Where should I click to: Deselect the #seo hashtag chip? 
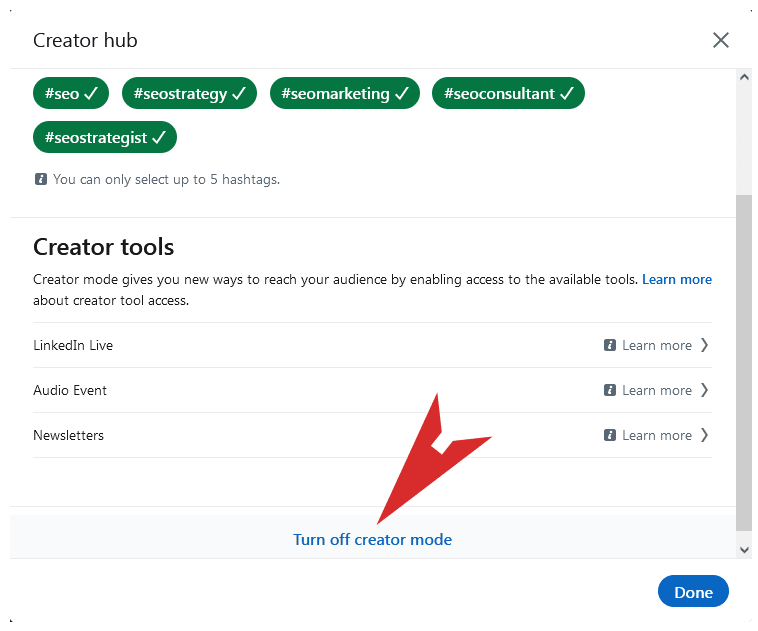tap(71, 93)
